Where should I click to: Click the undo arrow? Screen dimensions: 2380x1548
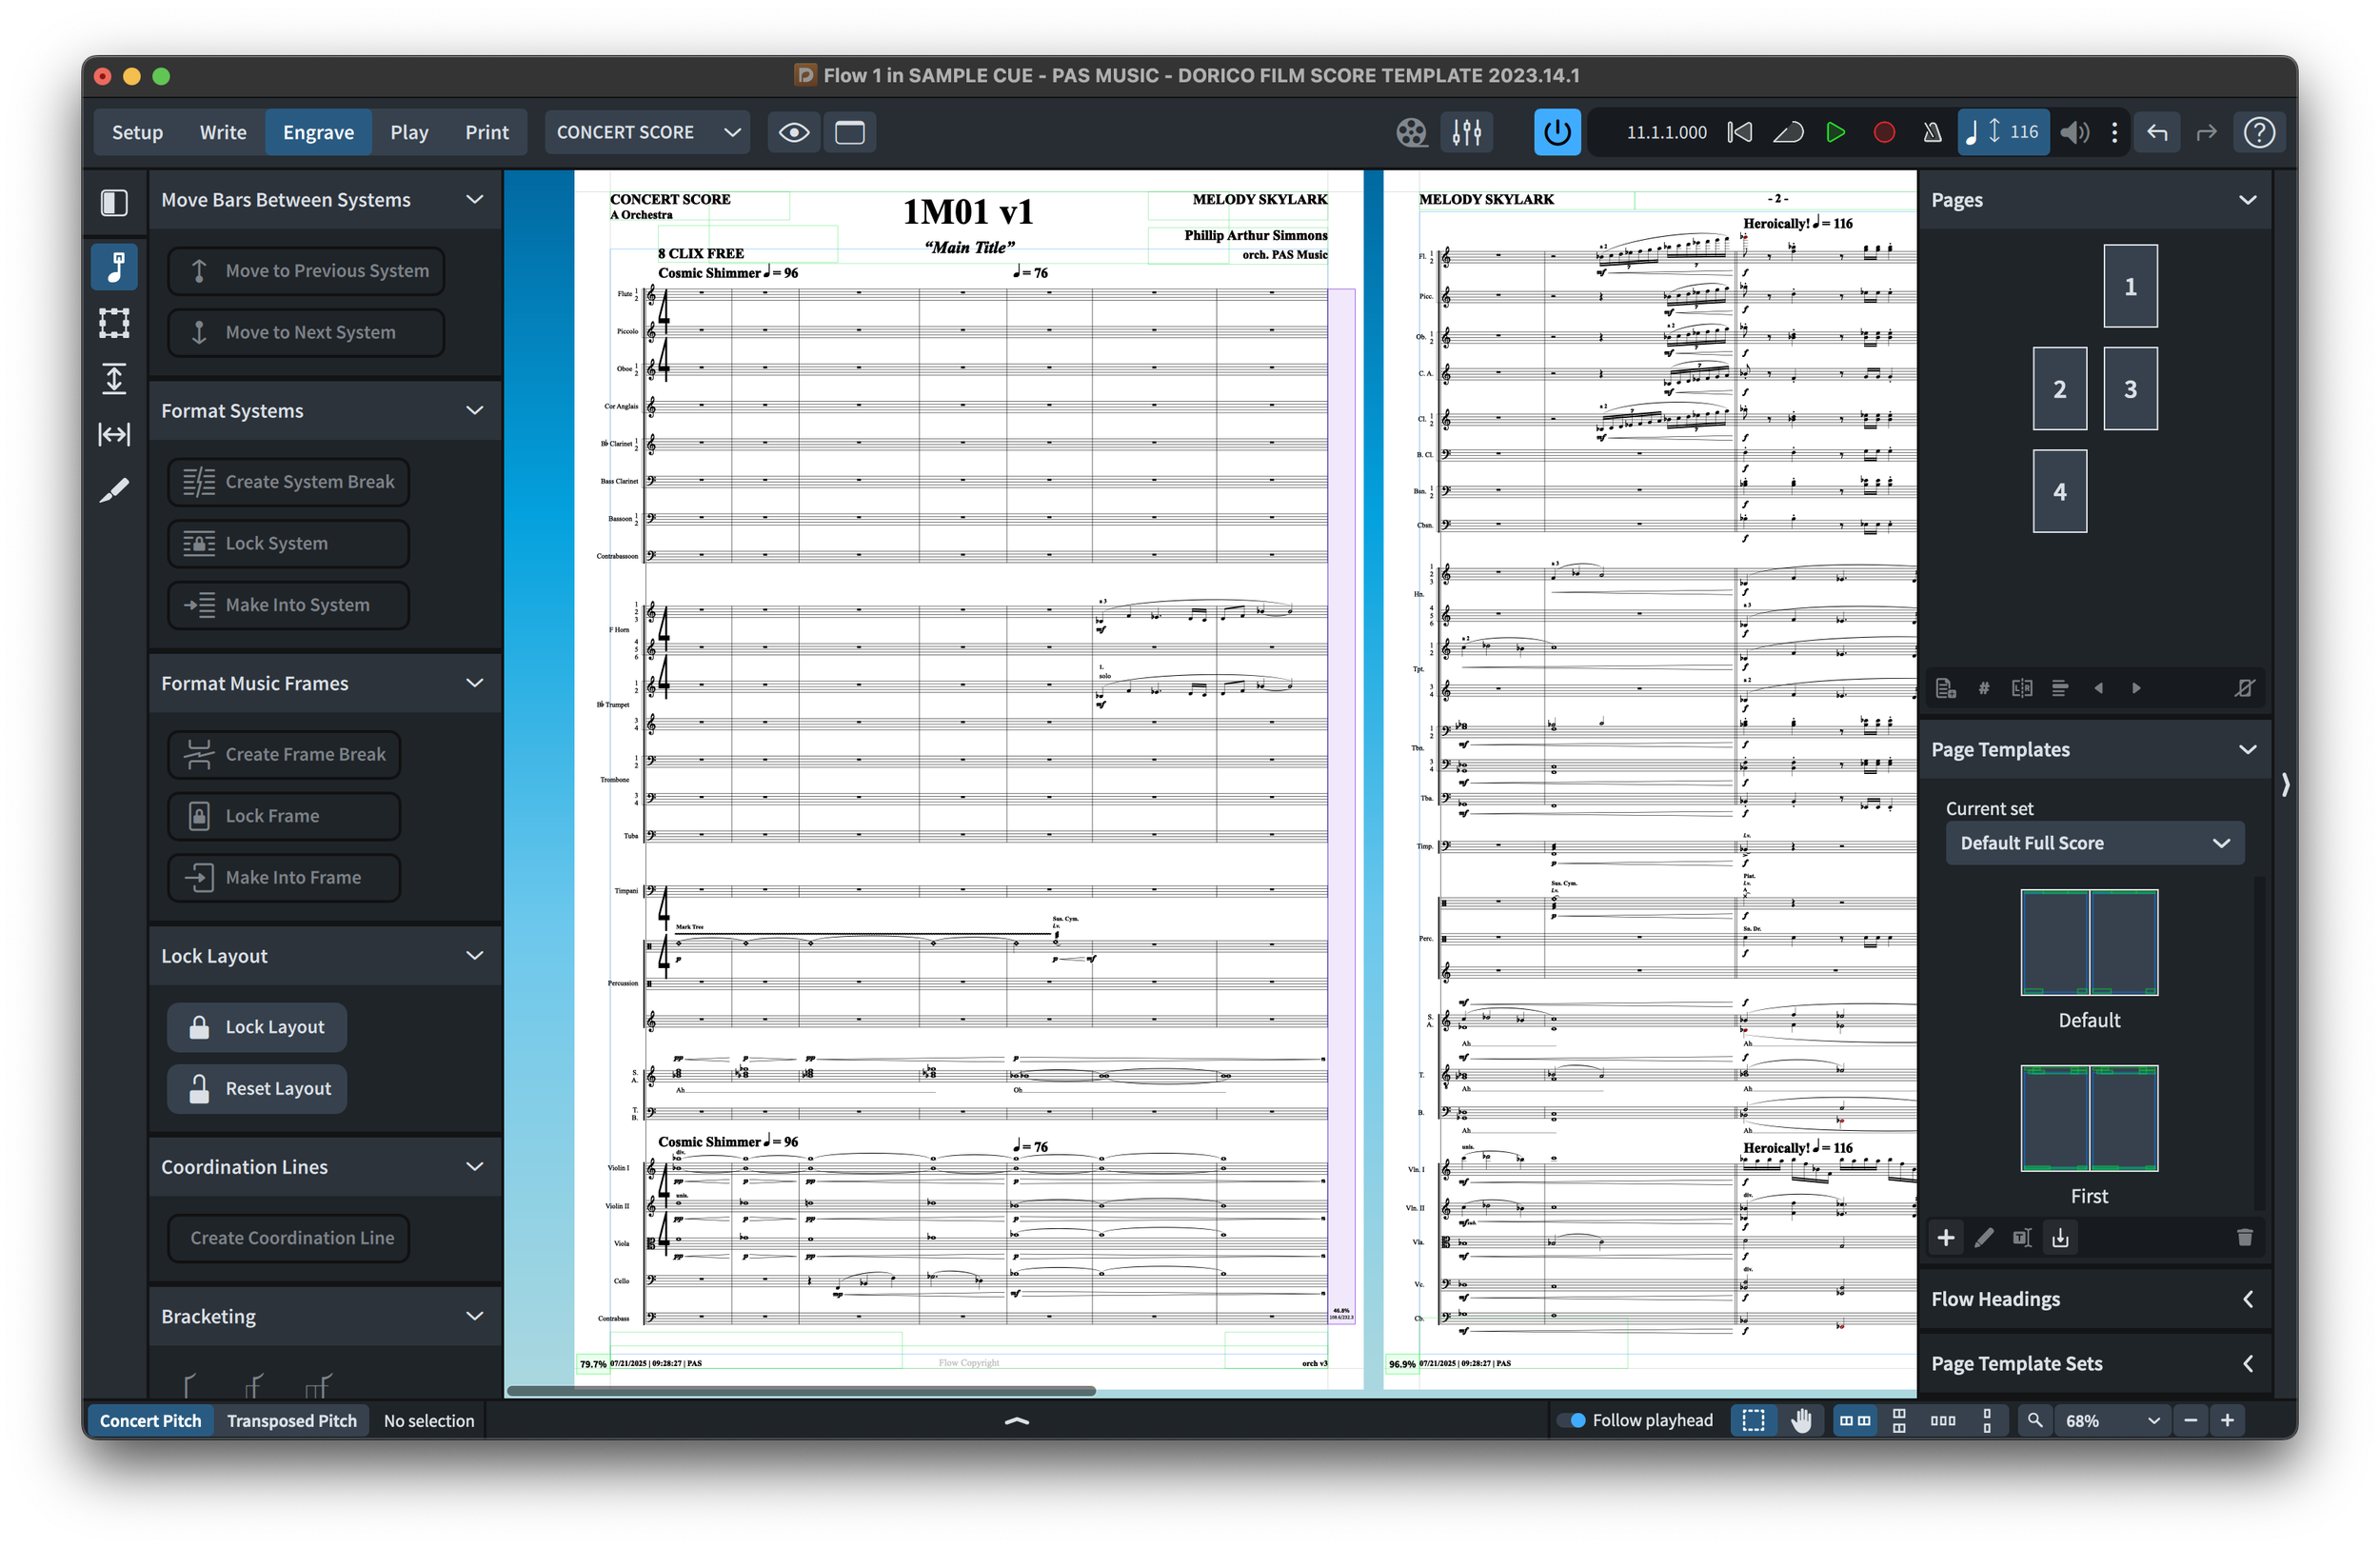(2157, 132)
